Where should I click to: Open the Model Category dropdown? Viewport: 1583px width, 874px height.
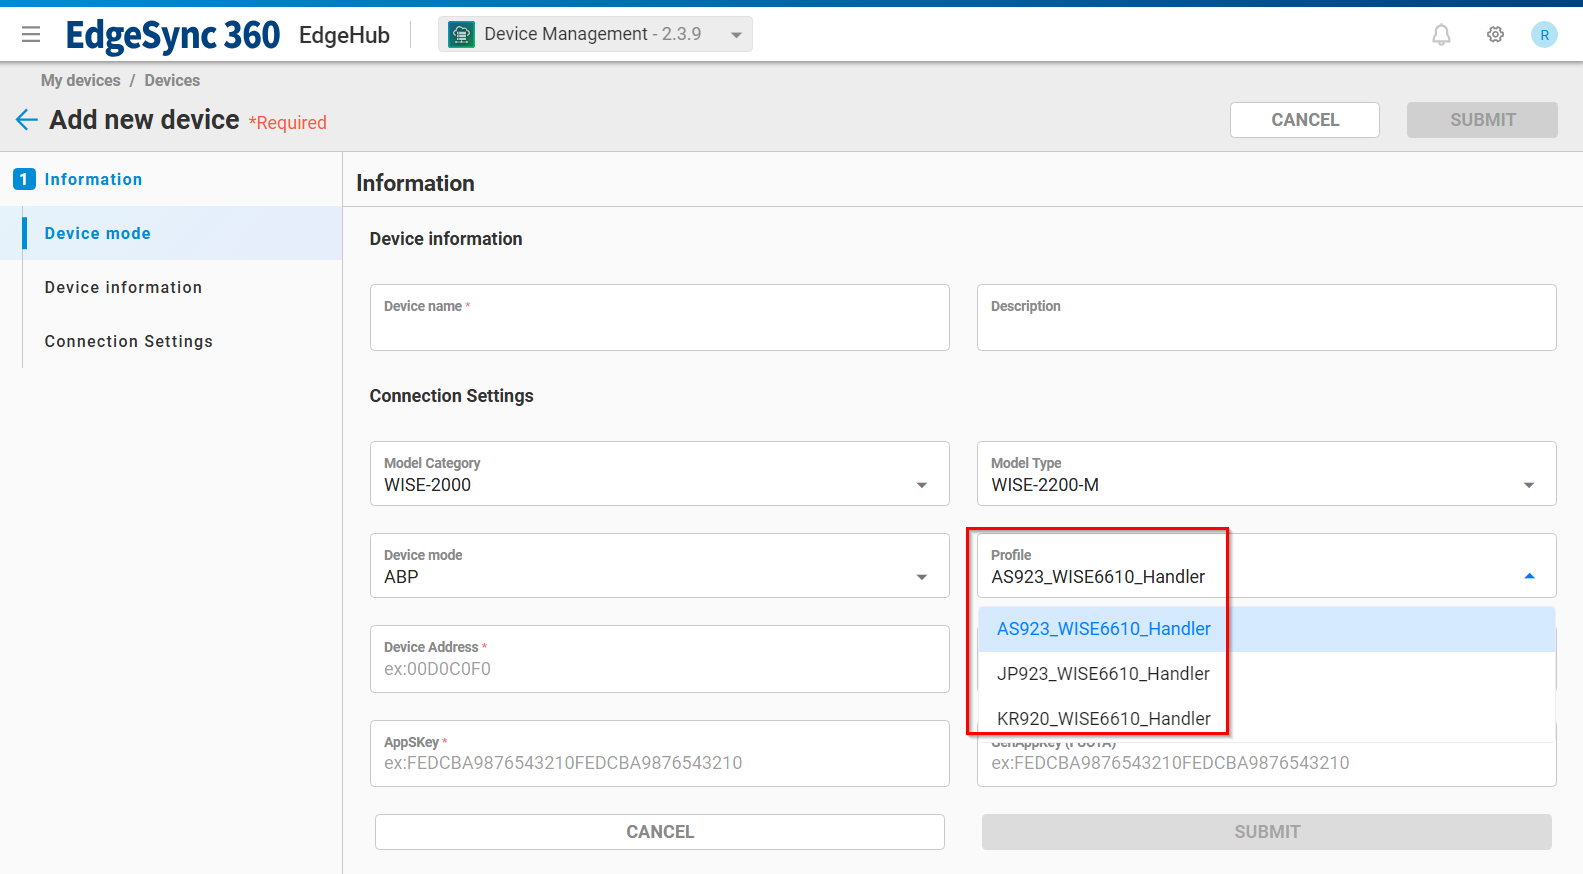coord(921,485)
